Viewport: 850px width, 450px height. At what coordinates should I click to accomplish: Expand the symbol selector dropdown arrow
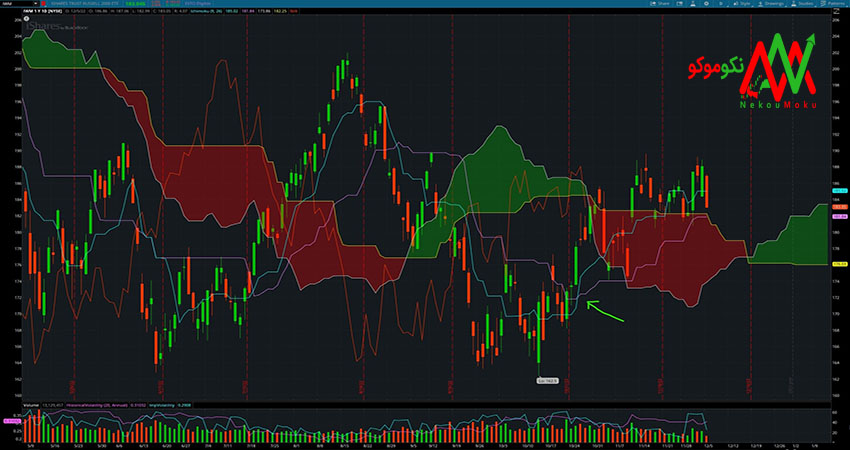click(x=36, y=5)
